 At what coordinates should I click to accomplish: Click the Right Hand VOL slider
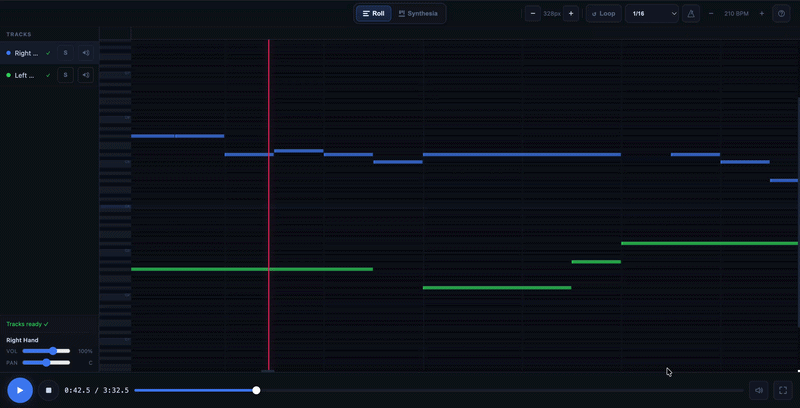[46, 351]
